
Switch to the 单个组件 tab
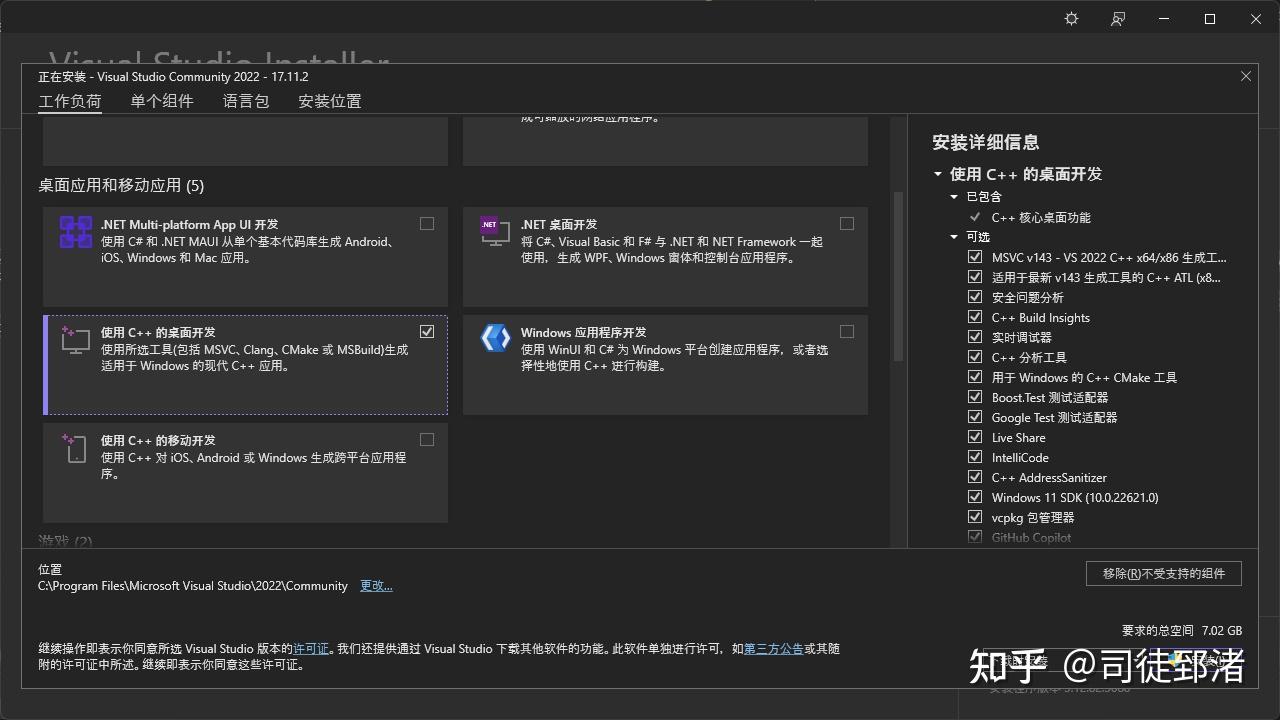(161, 100)
